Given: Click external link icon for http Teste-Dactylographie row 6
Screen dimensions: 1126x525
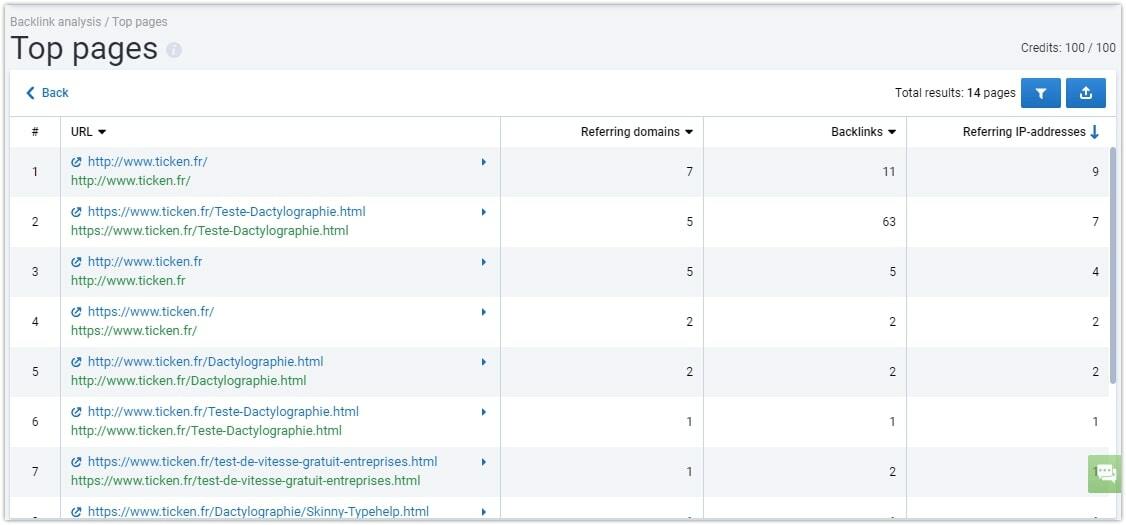Looking at the screenshot, I should click(77, 412).
